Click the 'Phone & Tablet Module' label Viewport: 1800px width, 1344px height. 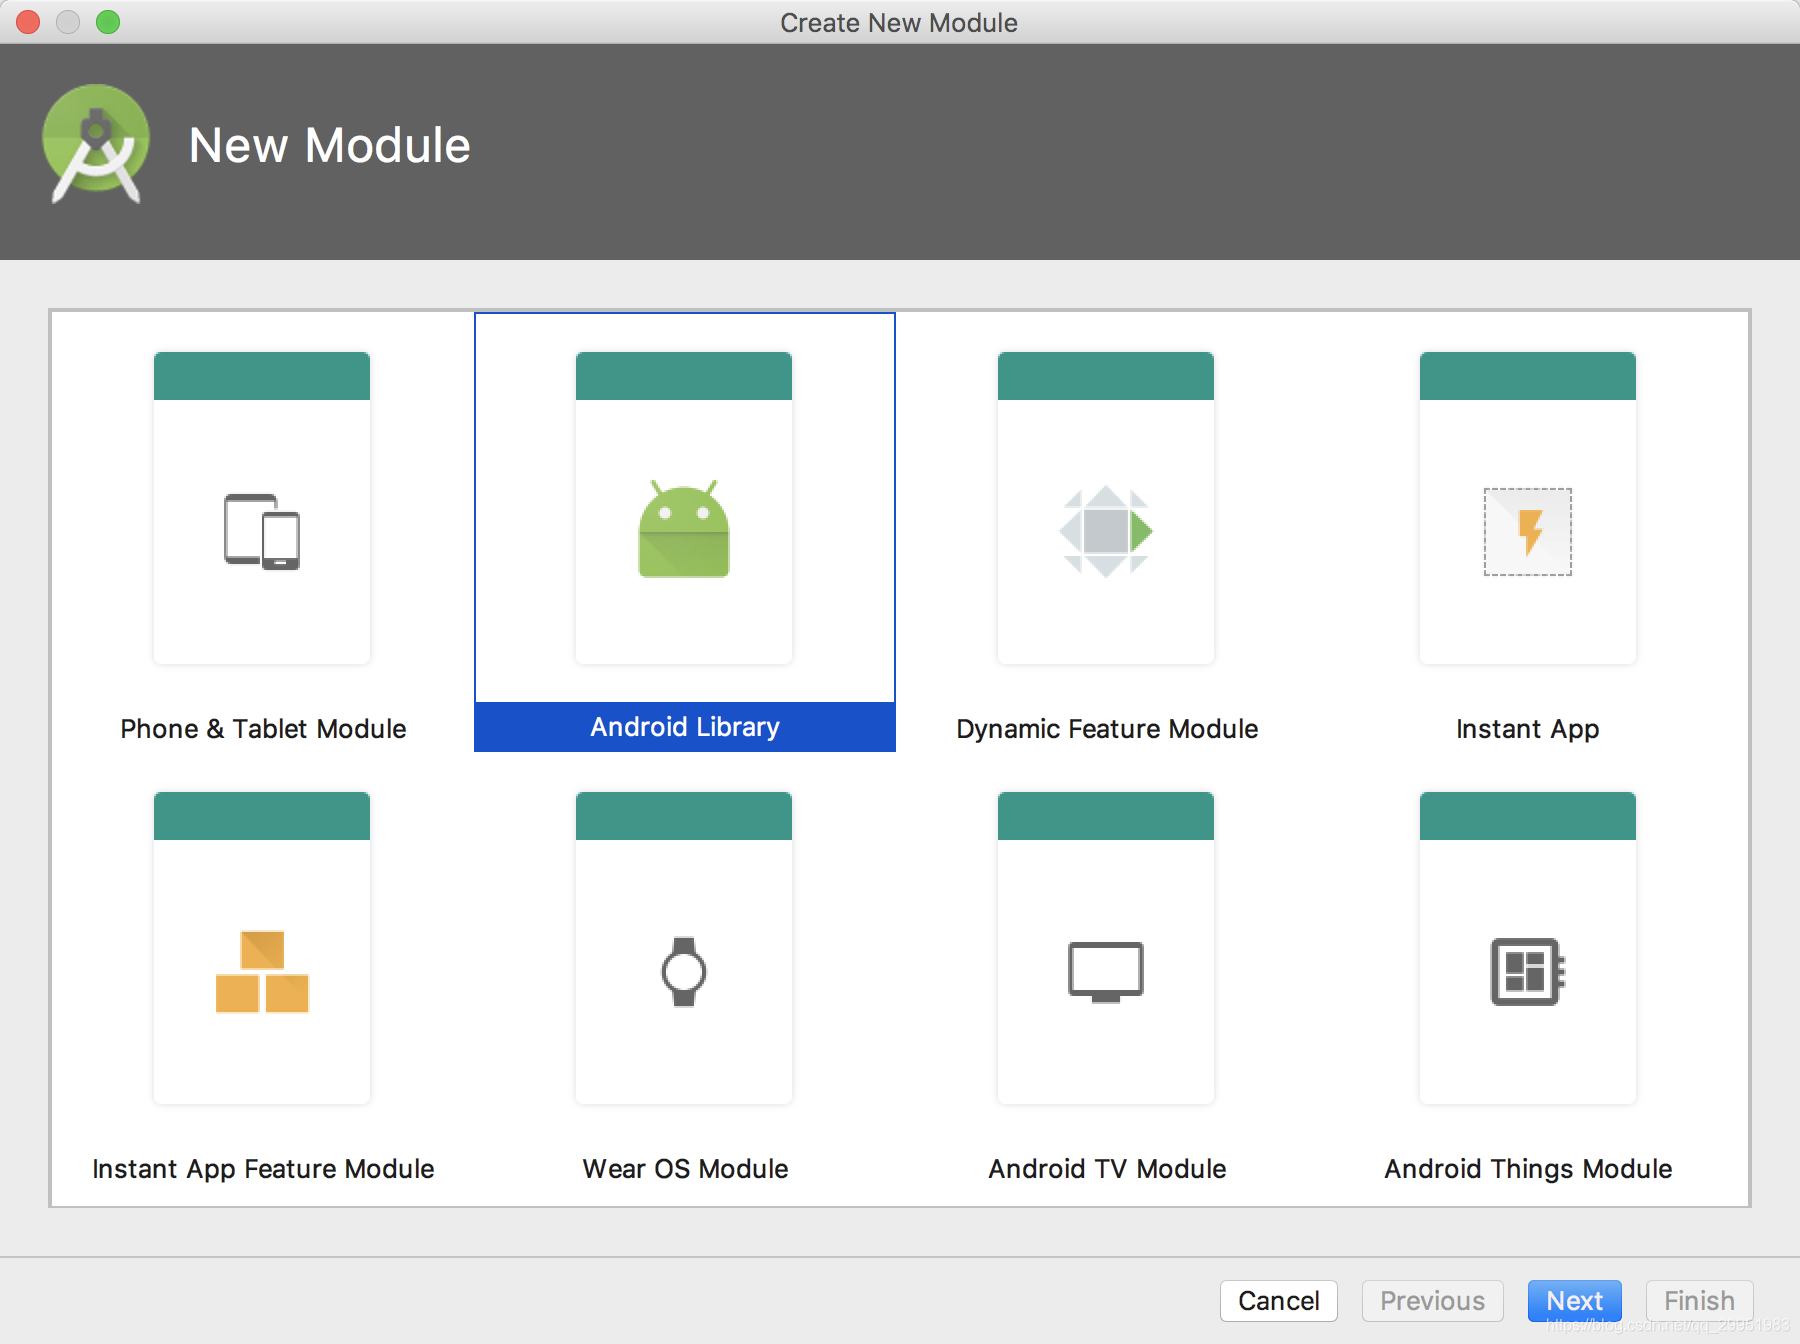pos(263,729)
